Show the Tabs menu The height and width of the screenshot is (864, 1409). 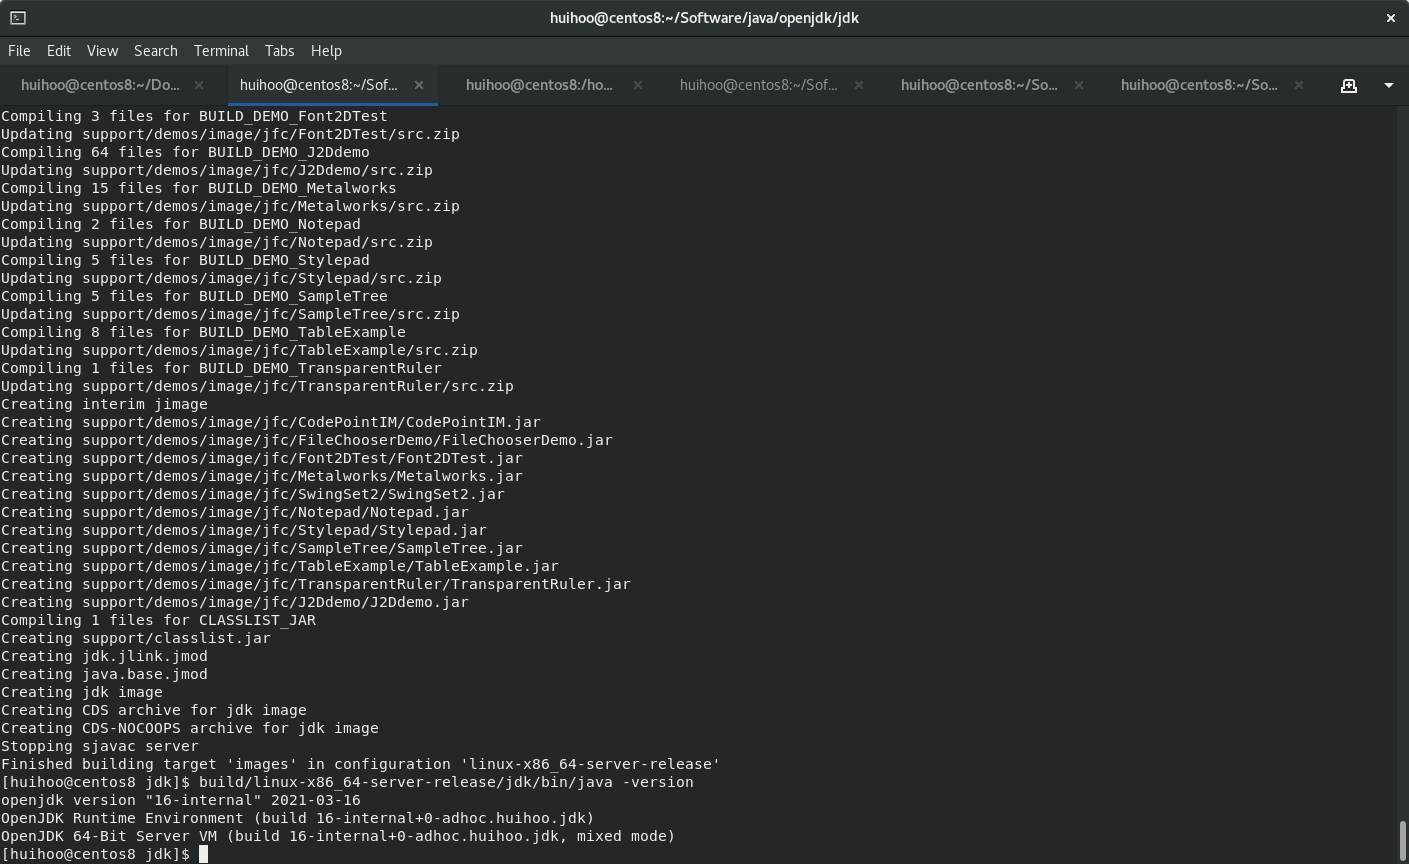click(x=279, y=50)
